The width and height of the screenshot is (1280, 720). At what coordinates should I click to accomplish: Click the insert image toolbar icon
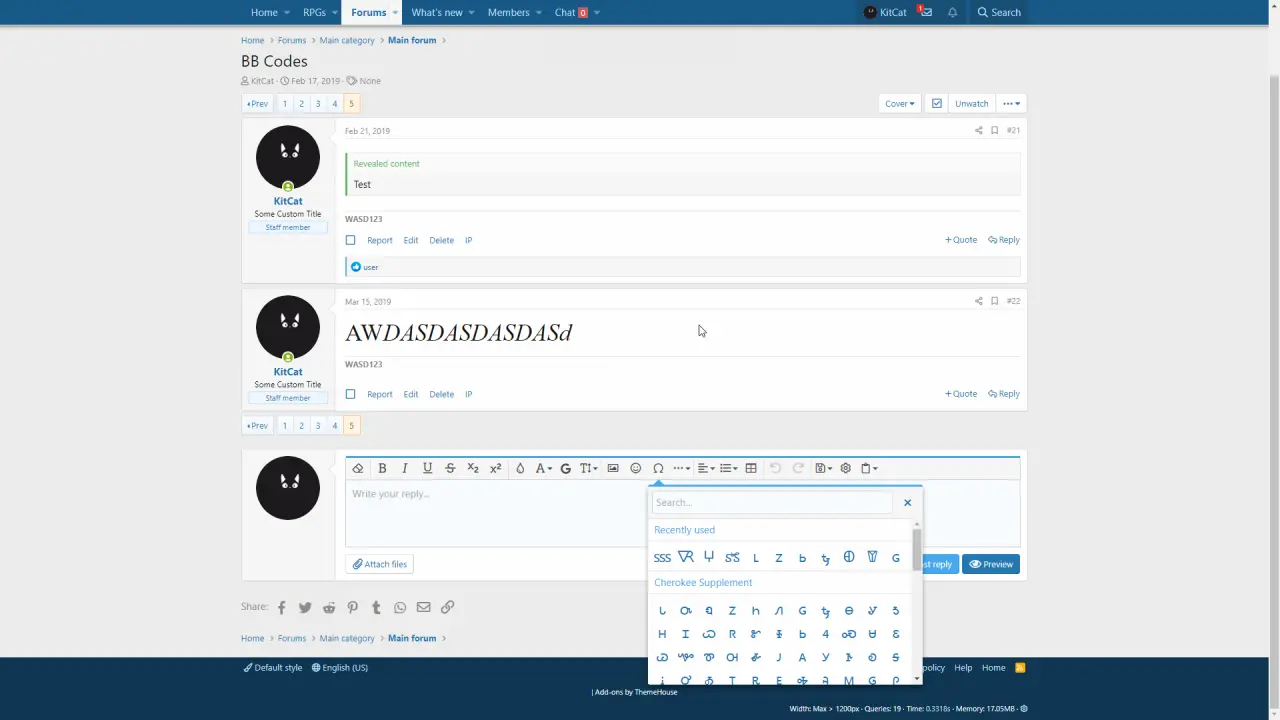[612, 468]
